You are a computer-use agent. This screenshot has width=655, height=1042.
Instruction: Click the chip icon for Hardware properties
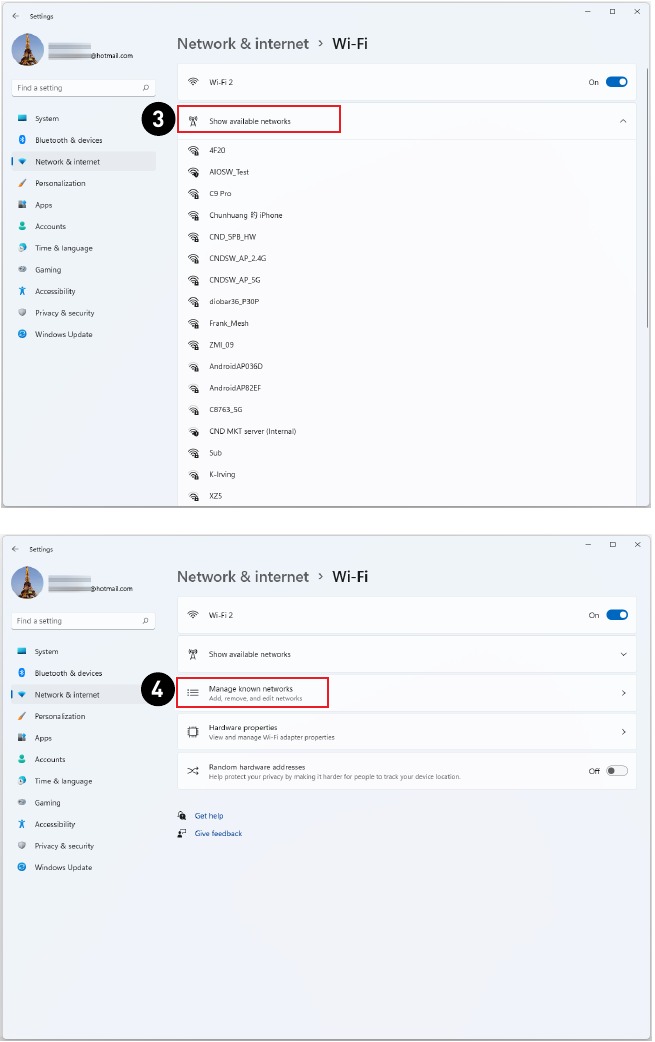pyautogui.click(x=193, y=732)
